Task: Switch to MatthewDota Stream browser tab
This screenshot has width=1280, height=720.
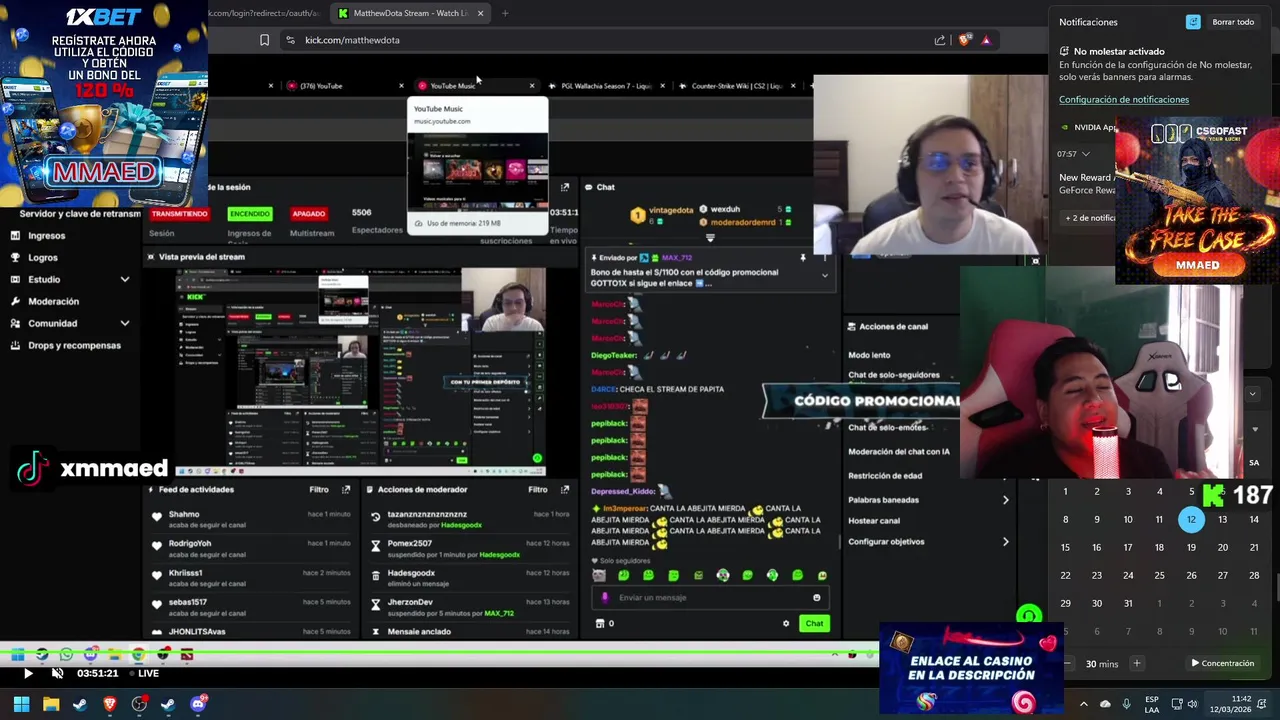Action: (x=410, y=13)
